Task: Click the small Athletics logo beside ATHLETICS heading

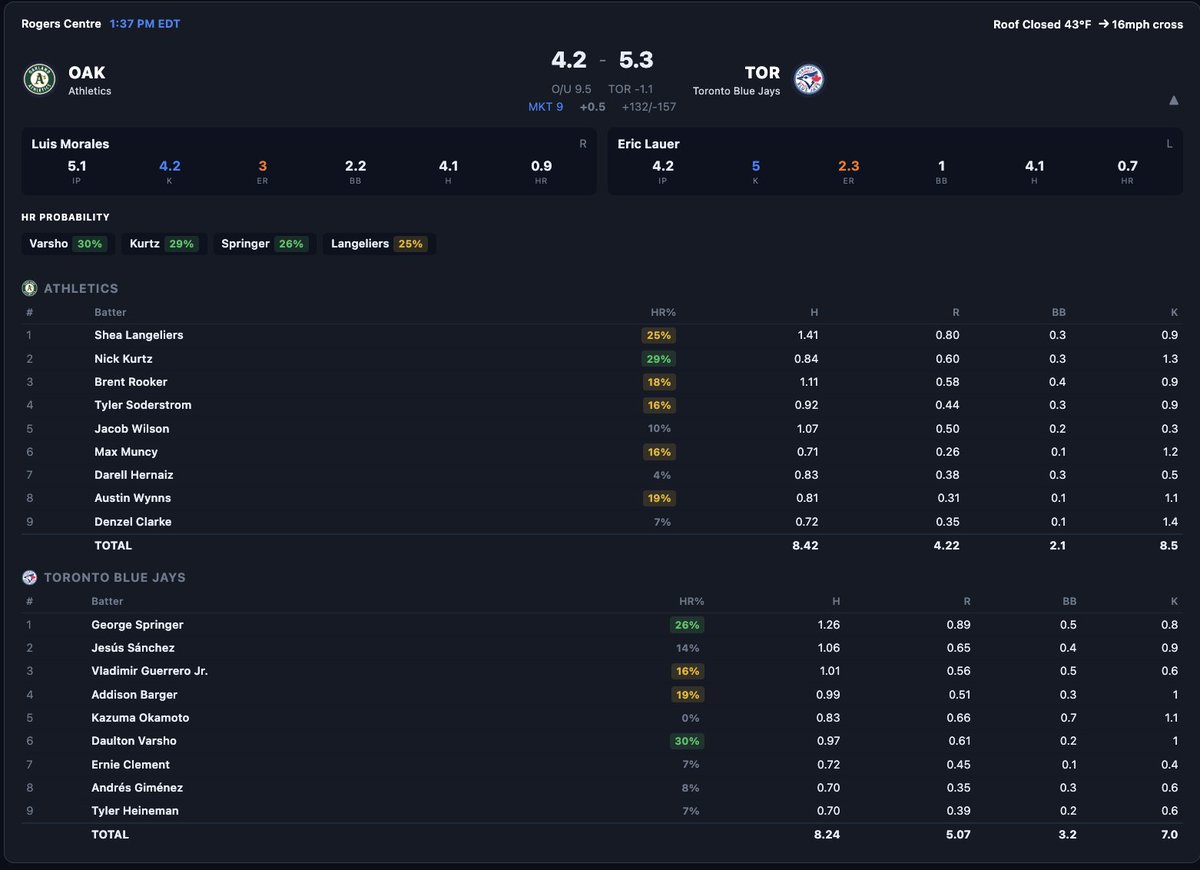Action: tap(29, 288)
